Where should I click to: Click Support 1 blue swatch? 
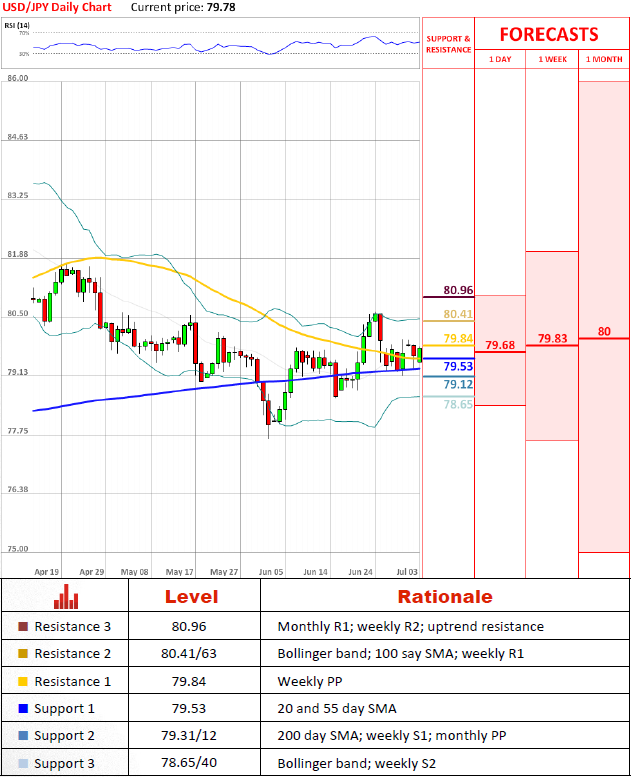point(23,709)
